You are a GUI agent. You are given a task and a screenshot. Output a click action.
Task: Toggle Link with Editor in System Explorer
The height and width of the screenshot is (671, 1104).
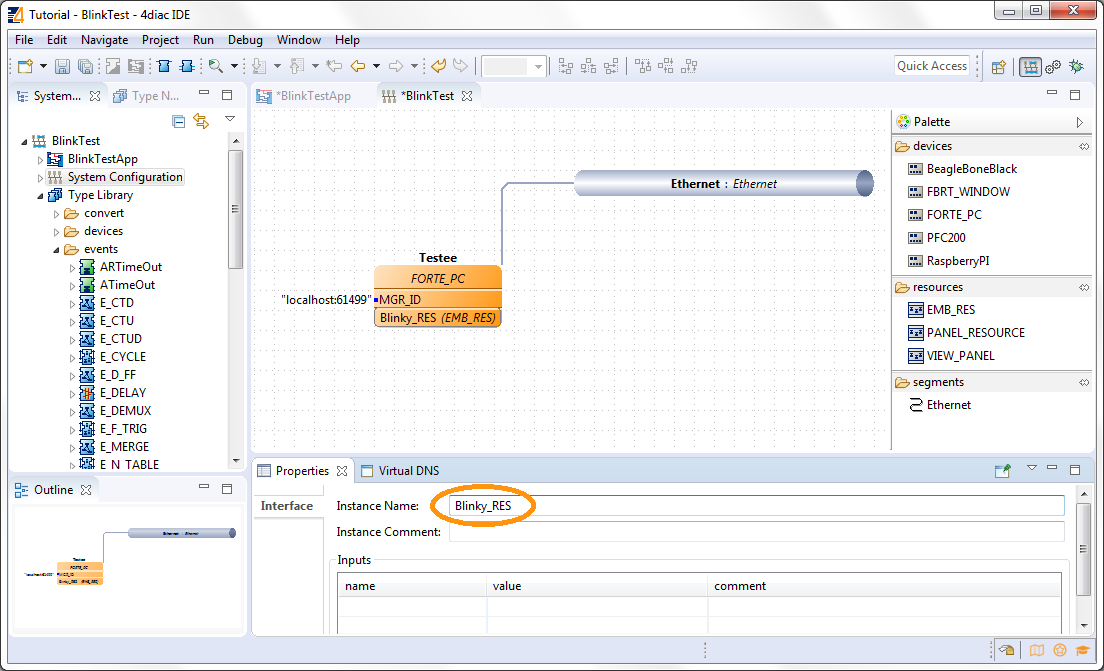(201, 121)
